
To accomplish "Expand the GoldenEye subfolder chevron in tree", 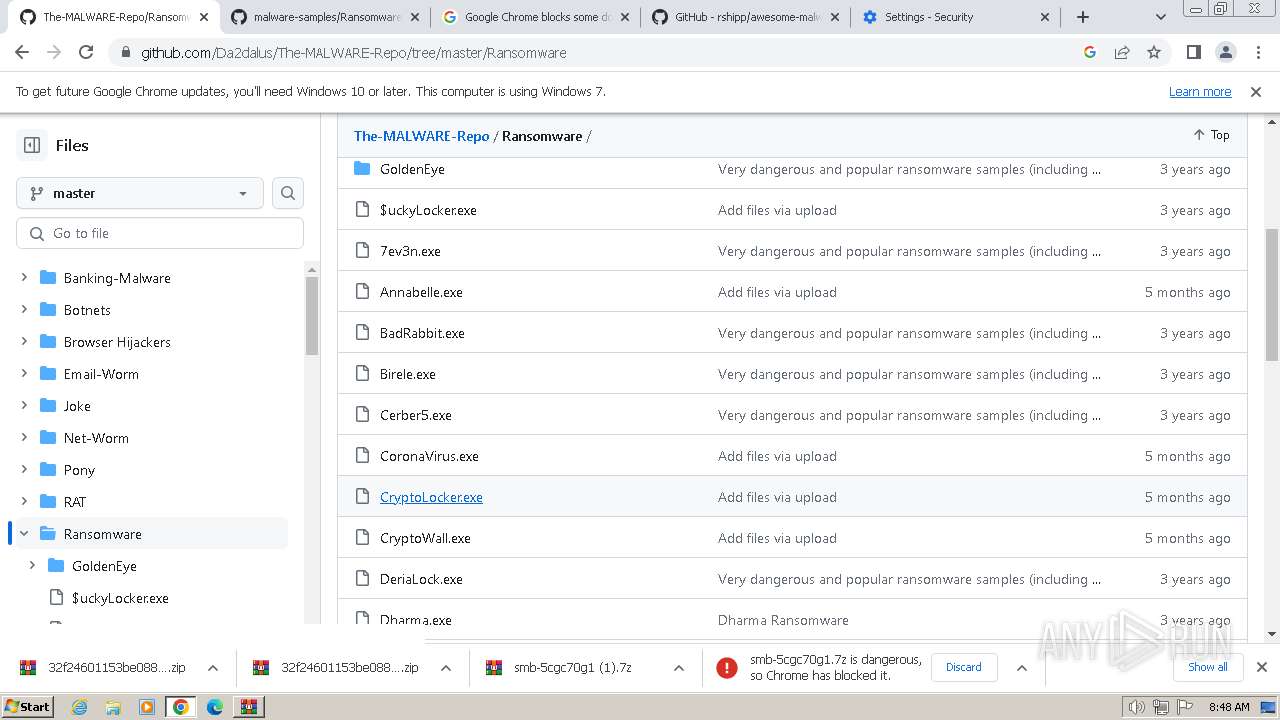I will [32, 566].
